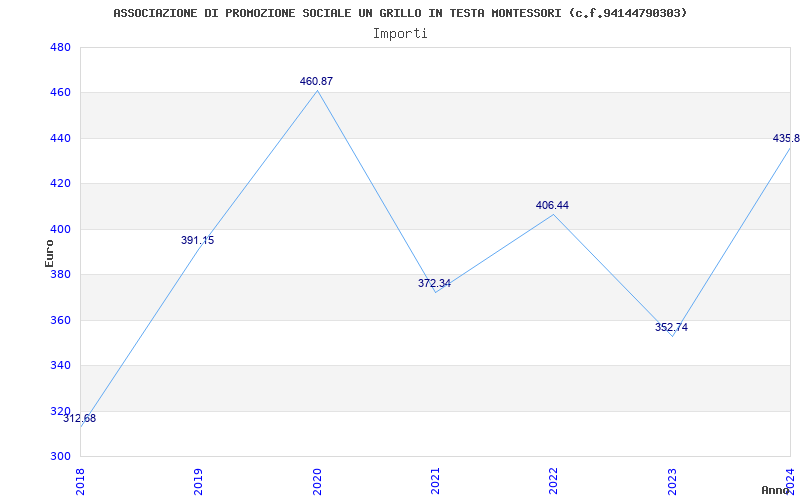Click the 312.68 data label at 2018
800x500 pixels.
pos(80,419)
